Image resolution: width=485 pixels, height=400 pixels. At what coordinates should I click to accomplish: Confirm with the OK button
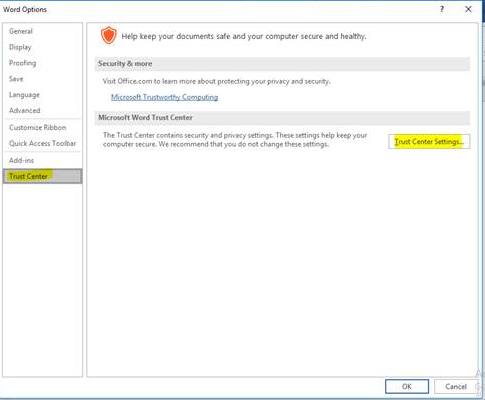pos(407,387)
